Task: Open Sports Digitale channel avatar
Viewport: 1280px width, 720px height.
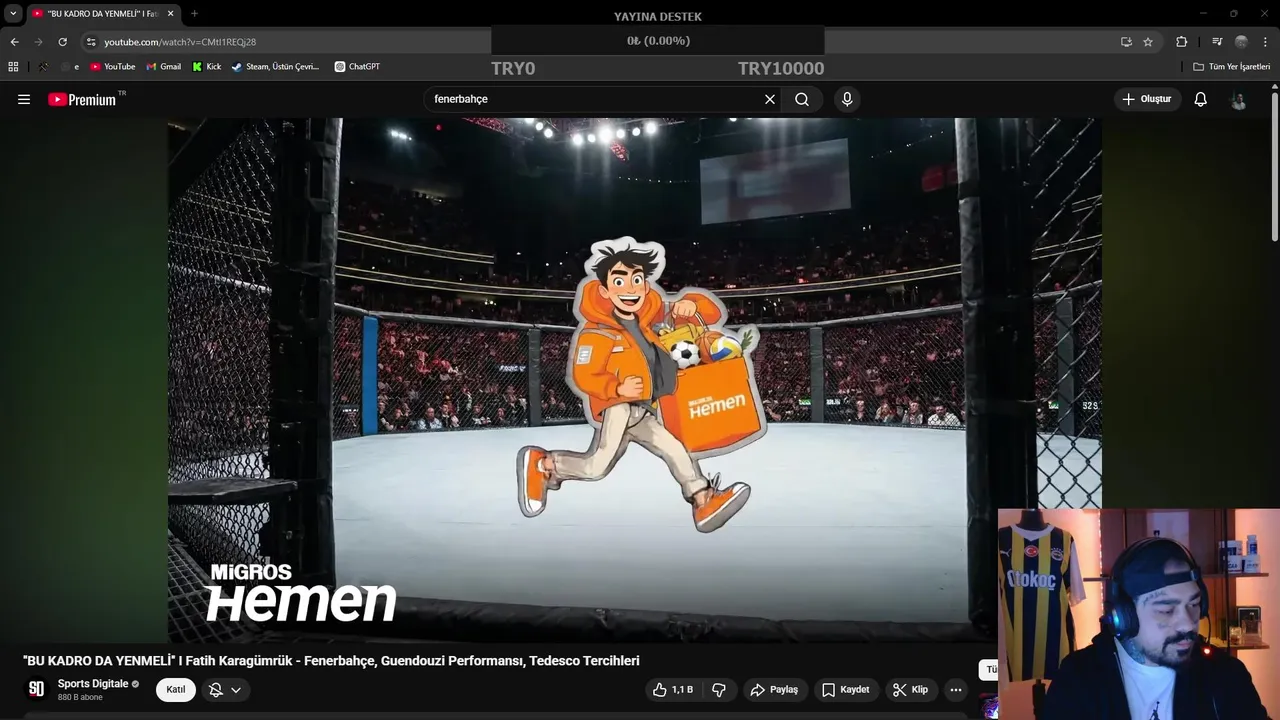Action: 37,689
